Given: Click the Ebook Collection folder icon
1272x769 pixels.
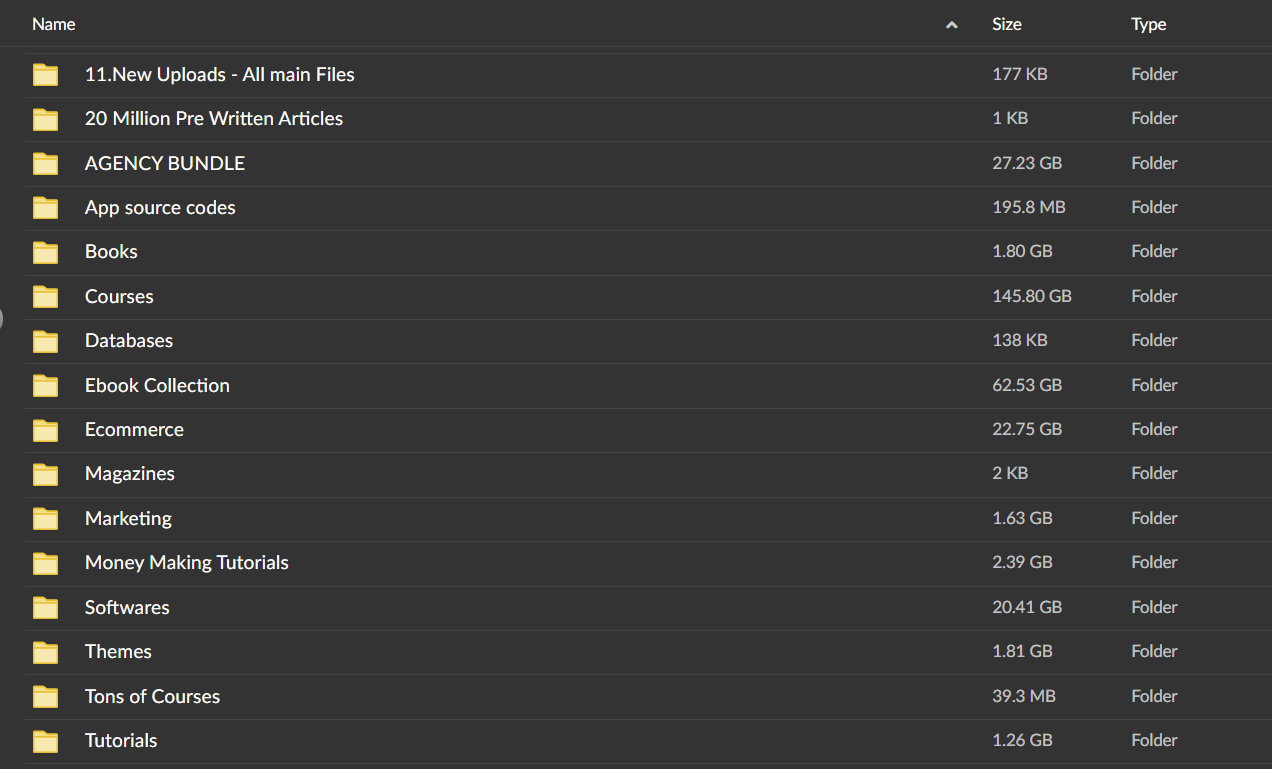Looking at the screenshot, I should click(46, 386).
